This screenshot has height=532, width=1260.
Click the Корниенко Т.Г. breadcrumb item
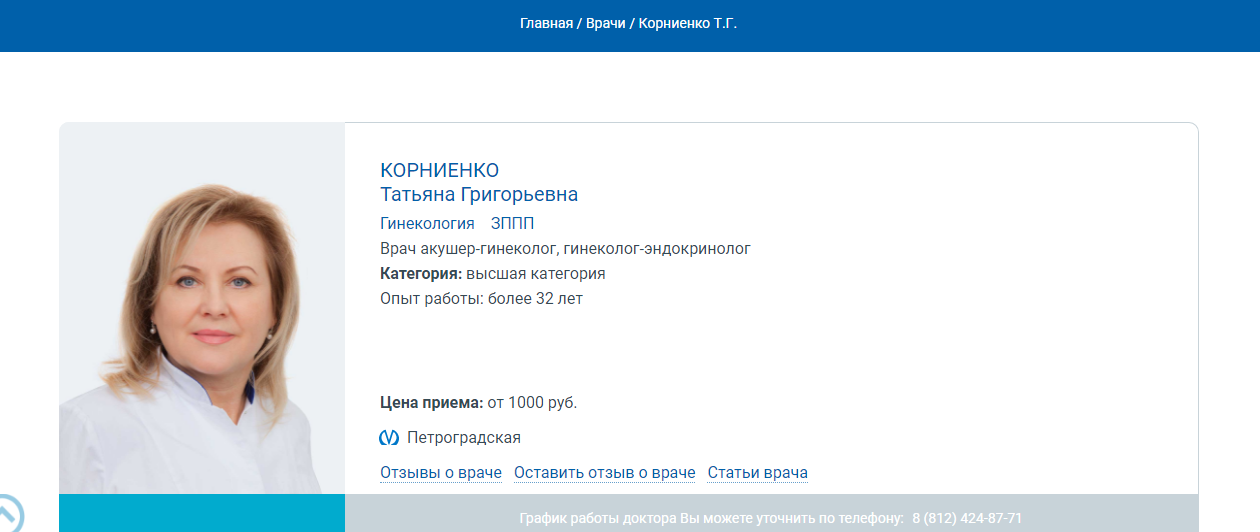tap(687, 22)
